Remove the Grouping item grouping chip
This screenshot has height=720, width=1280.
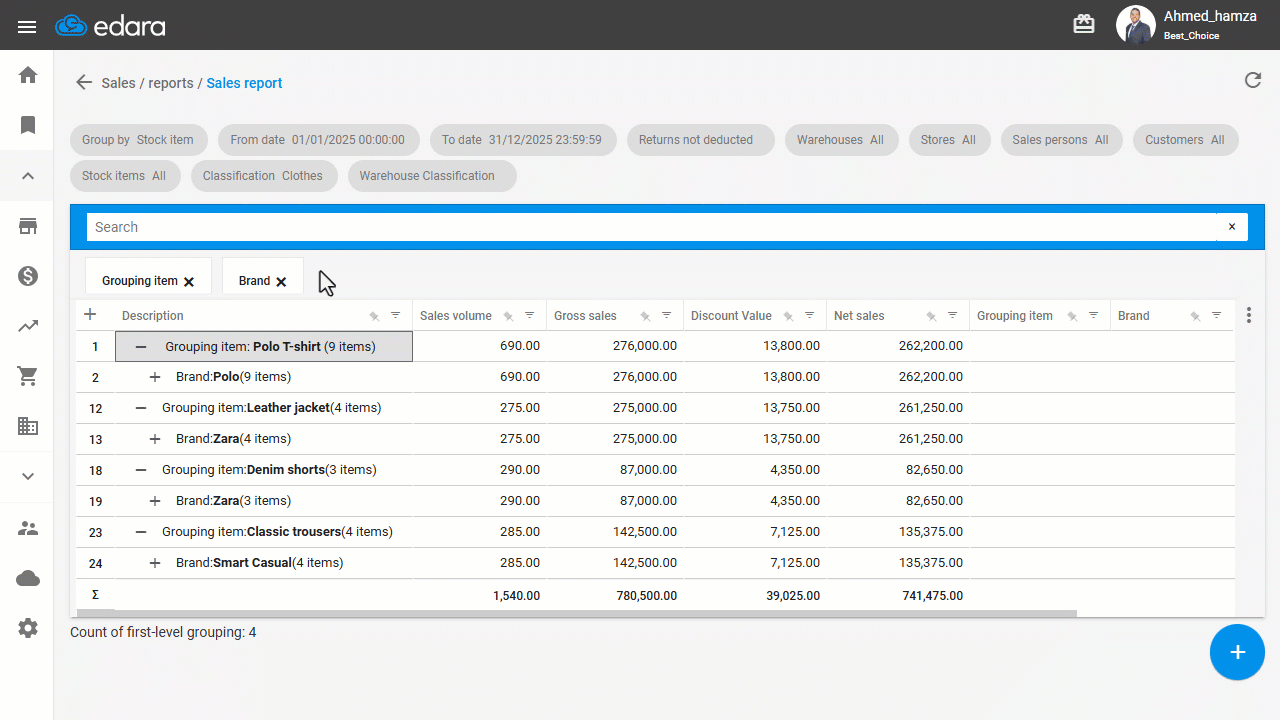(189, 282)
